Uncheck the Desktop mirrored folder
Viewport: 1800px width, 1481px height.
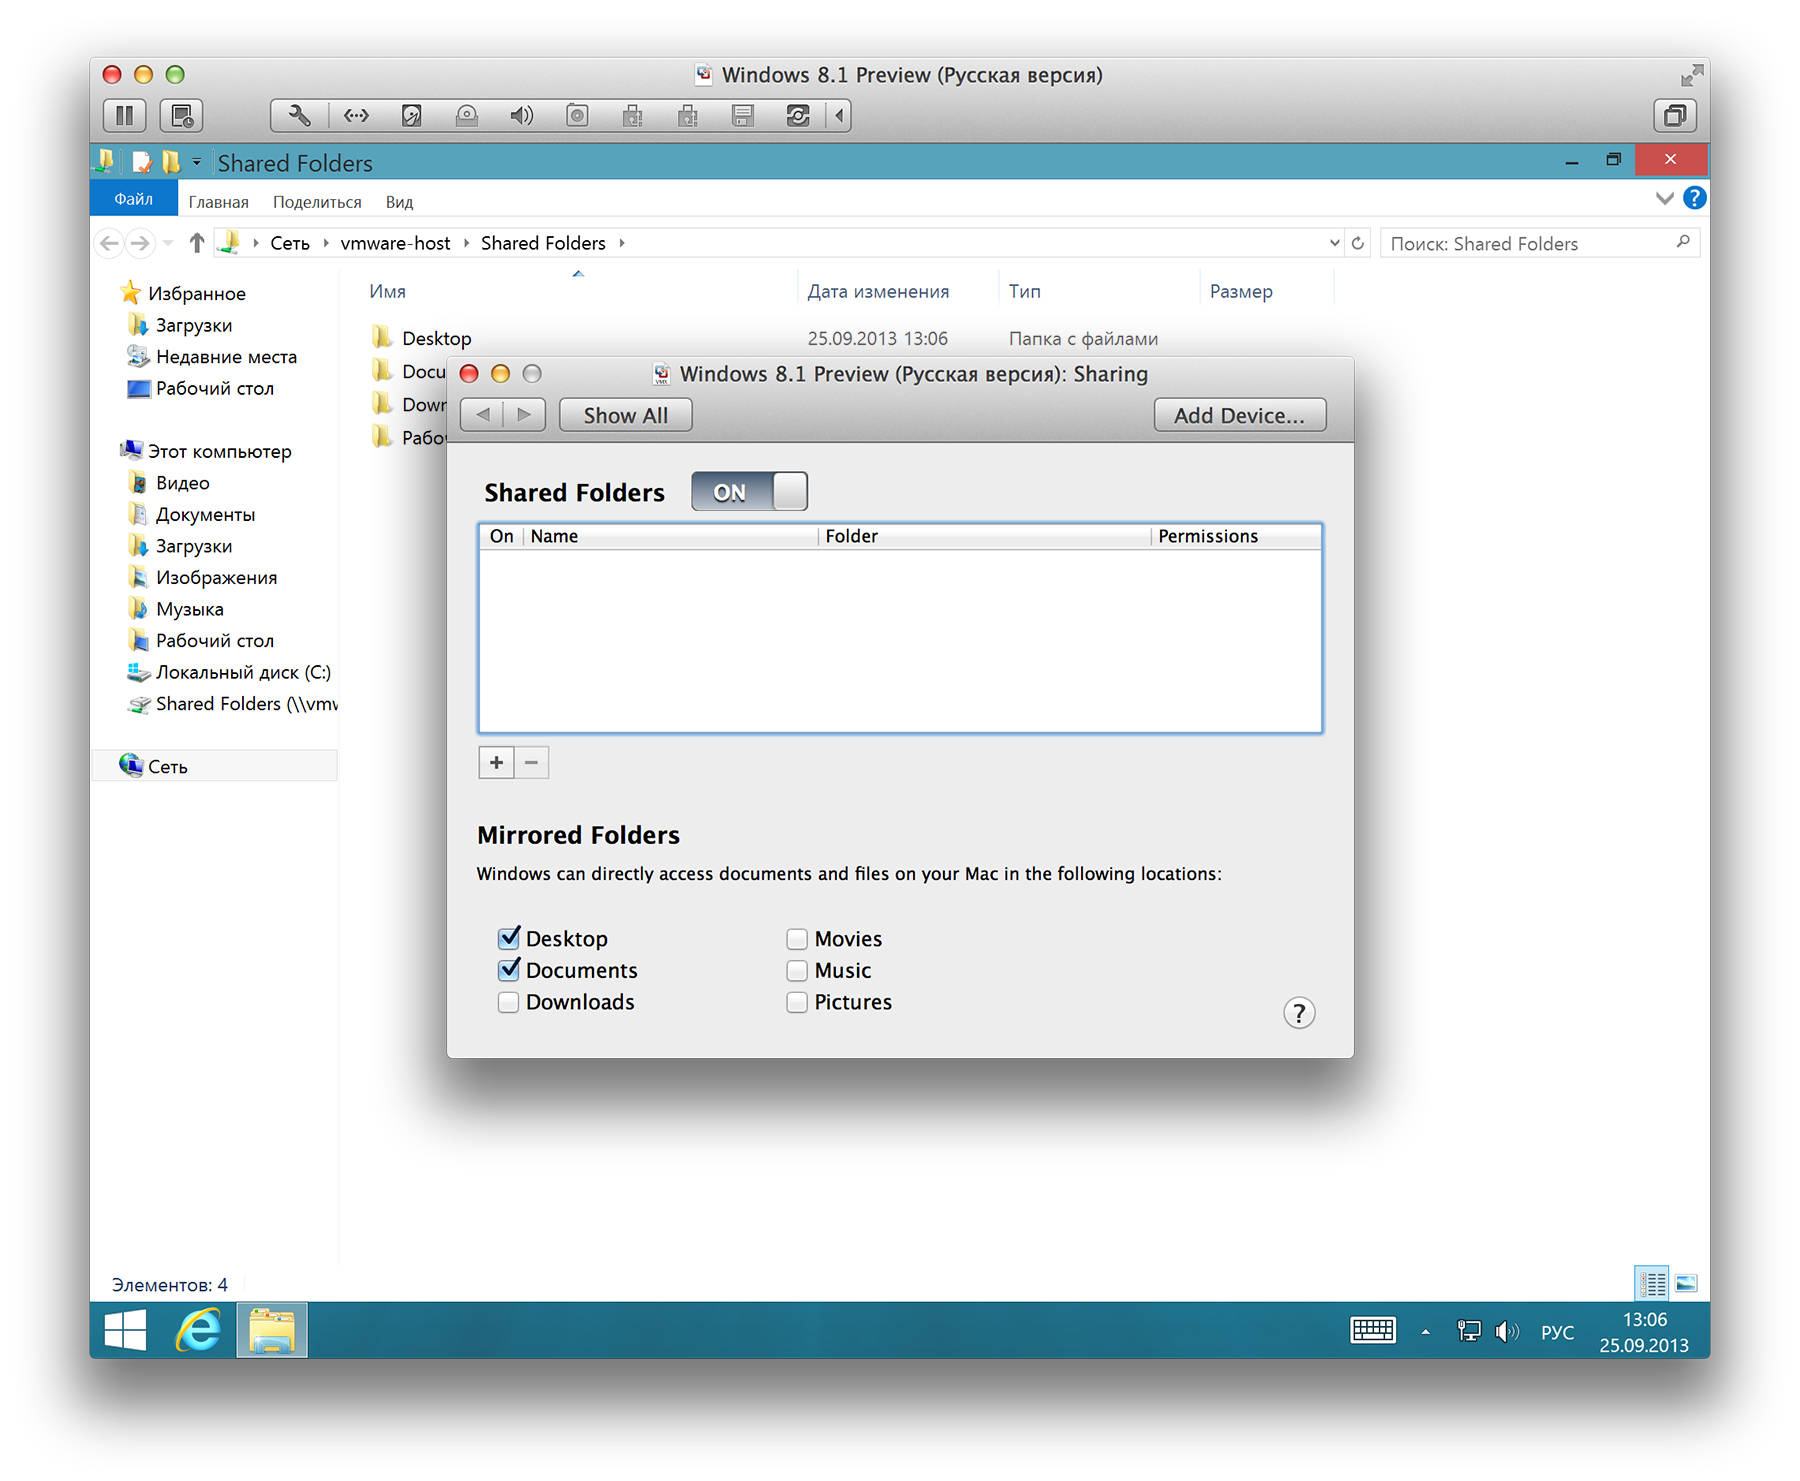508,938
